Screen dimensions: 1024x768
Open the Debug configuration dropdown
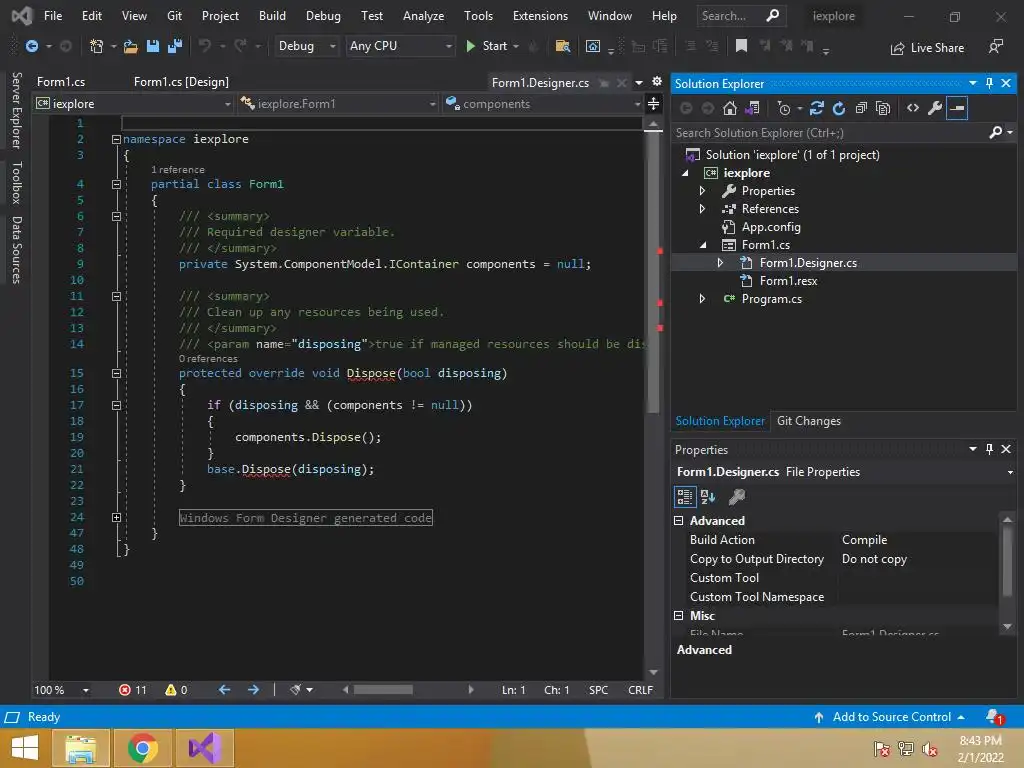(306, 46)
